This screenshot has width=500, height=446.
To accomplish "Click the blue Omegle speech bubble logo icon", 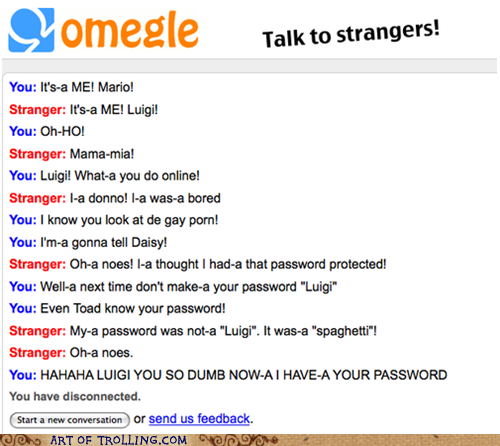I will point(31,30).
